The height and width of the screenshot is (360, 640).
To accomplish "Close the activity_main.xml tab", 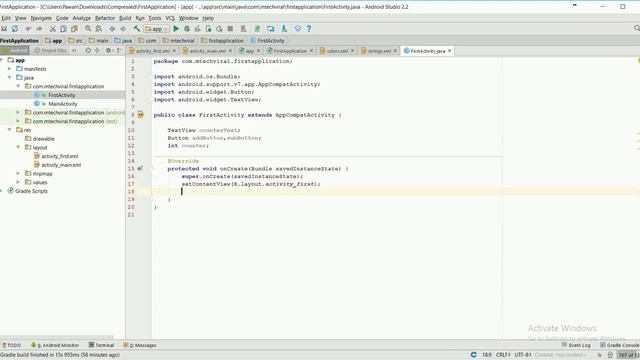I will point(230,51).
